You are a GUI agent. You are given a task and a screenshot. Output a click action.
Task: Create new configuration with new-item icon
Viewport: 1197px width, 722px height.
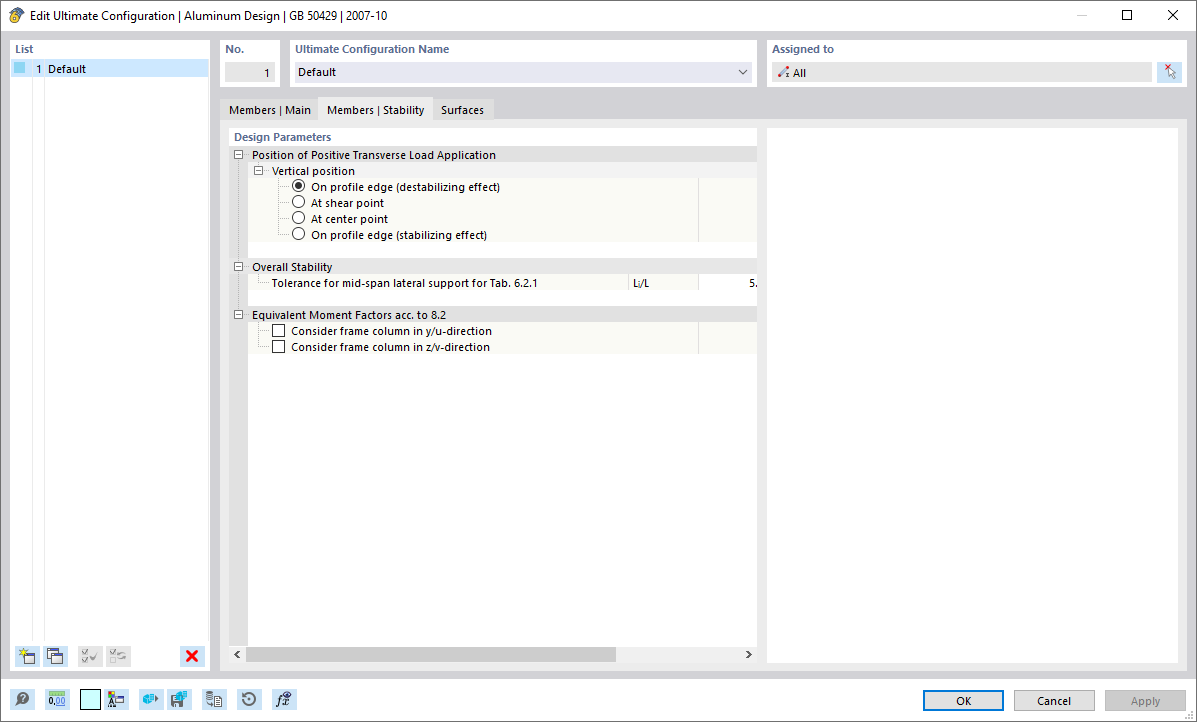tap(26, 656)
